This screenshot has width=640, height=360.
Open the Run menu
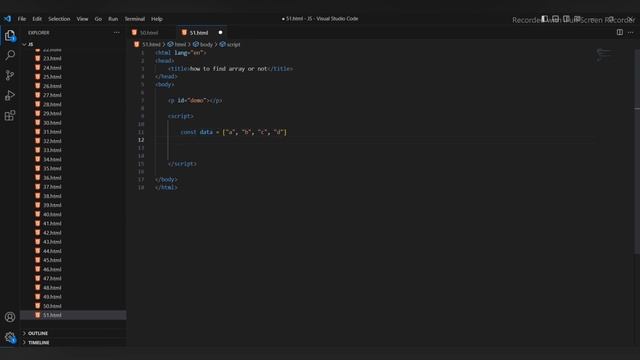(113, 19)
